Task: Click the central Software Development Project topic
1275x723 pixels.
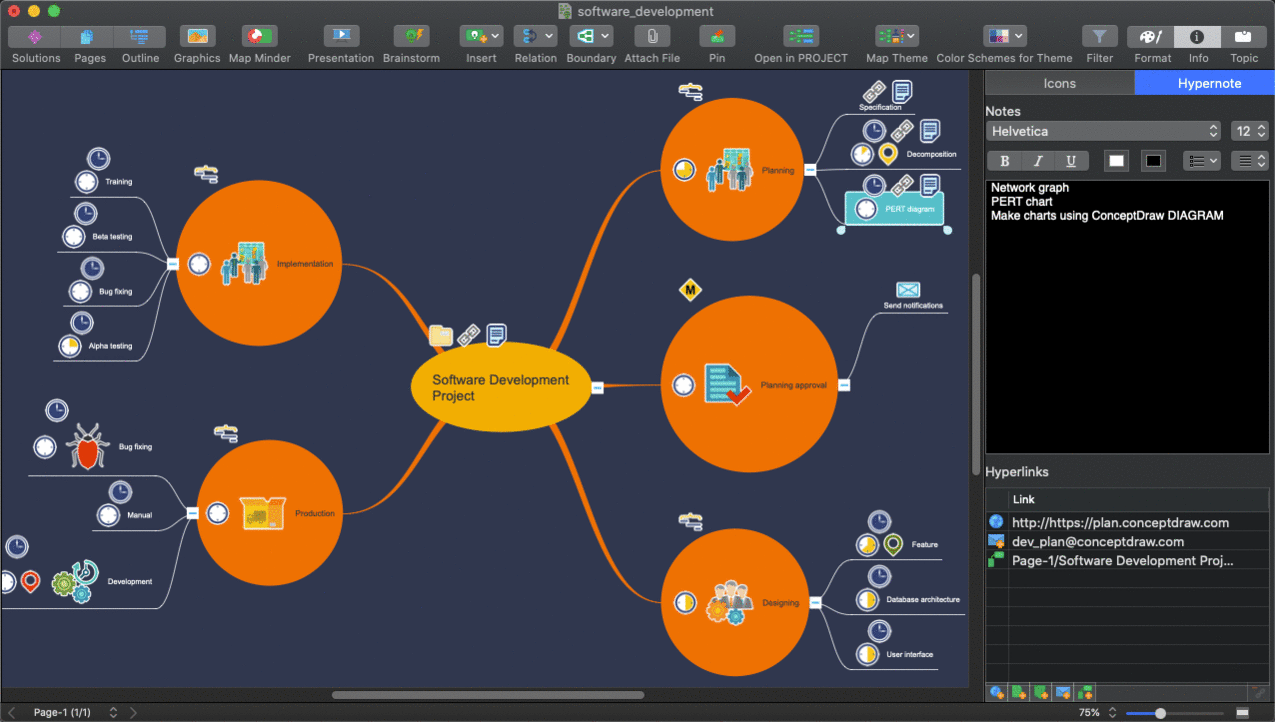Action: click(x=501, y=388)
